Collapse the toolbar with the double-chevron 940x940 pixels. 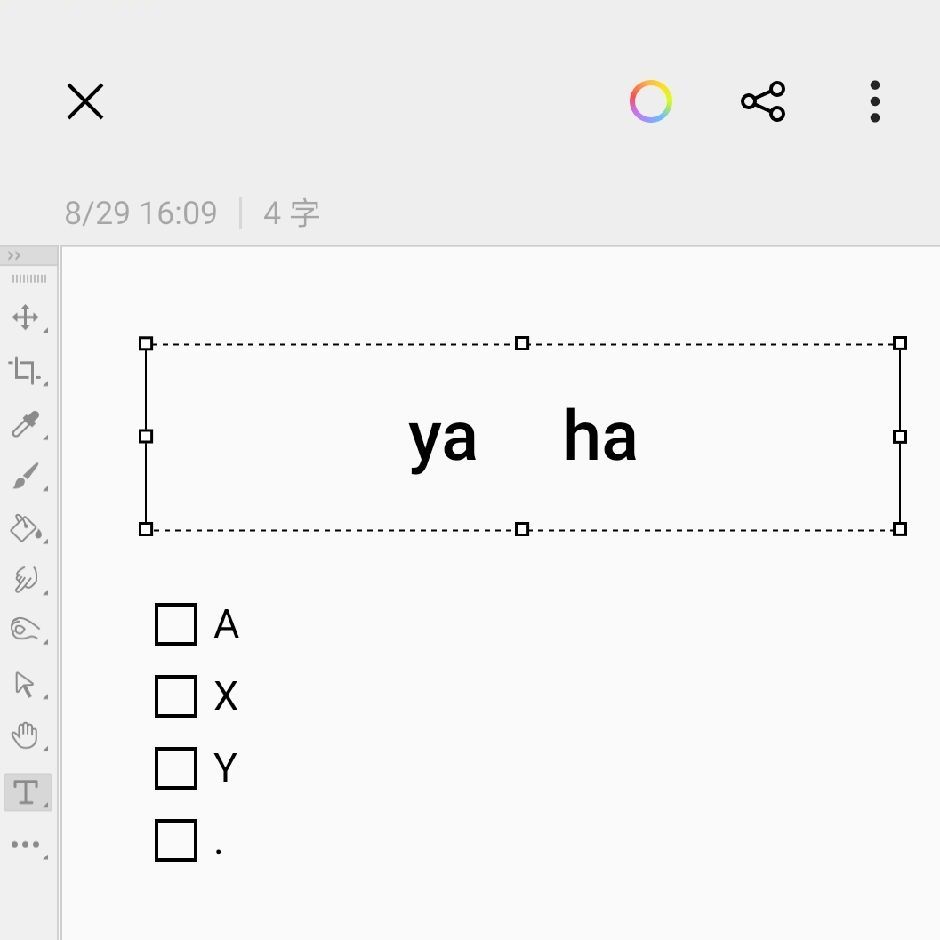pyautogui.click(x=14, y=255)
